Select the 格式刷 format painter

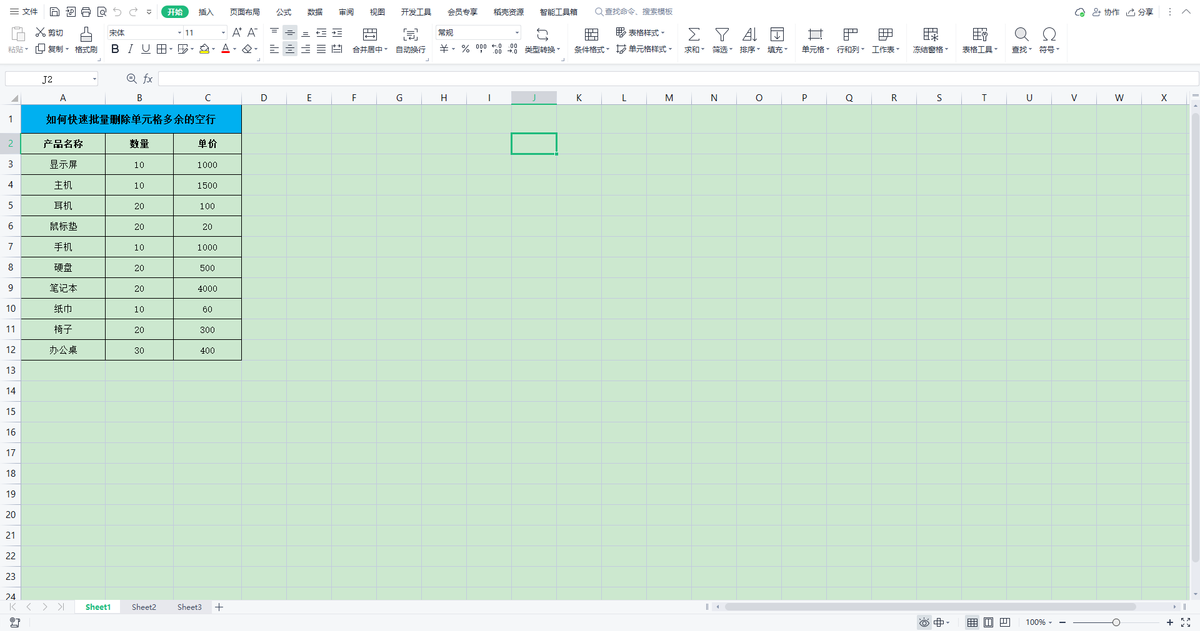click(86, 40)
